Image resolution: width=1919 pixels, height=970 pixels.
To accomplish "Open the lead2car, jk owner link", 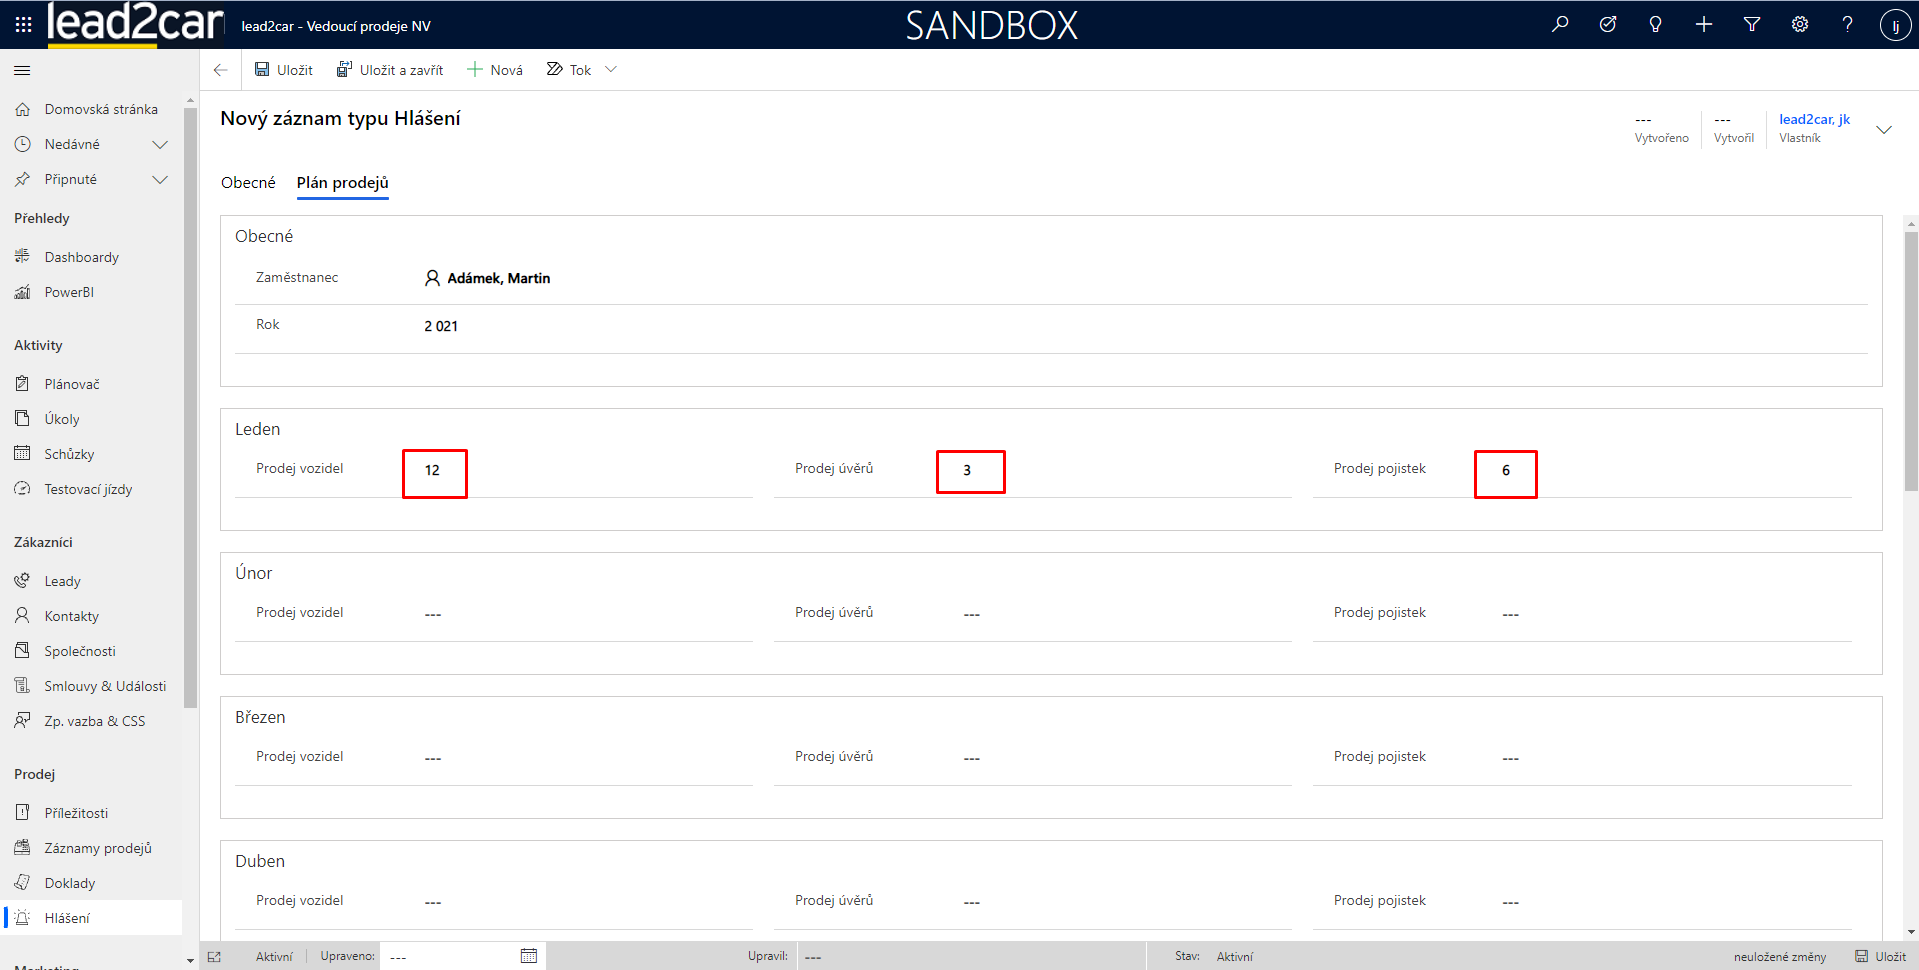I will (1814, 119).
